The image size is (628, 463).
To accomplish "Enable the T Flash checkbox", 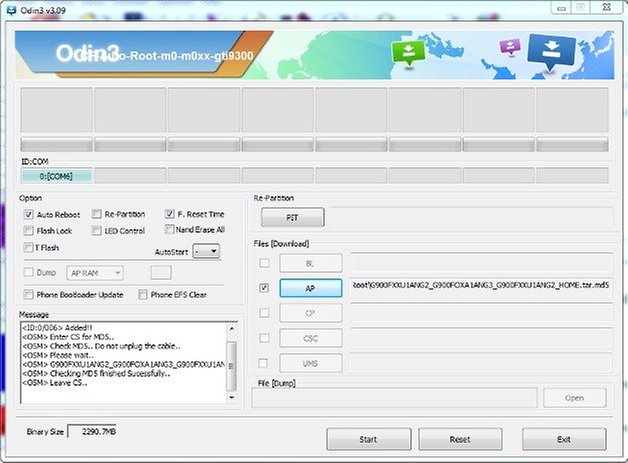I will [28, 248].
